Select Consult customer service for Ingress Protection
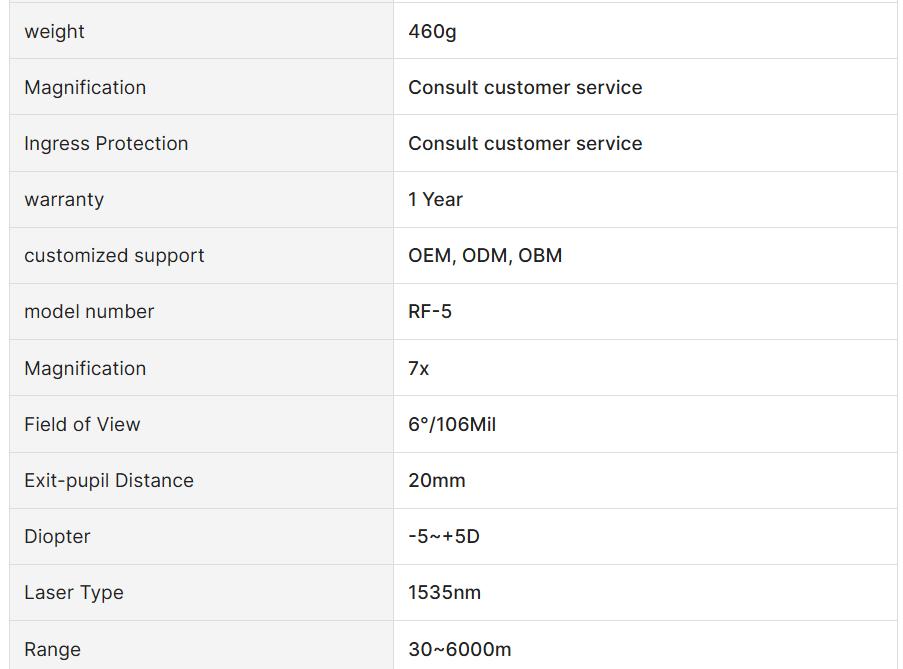The height and width of the screenshot is (669, 903). tap(525, 143)
